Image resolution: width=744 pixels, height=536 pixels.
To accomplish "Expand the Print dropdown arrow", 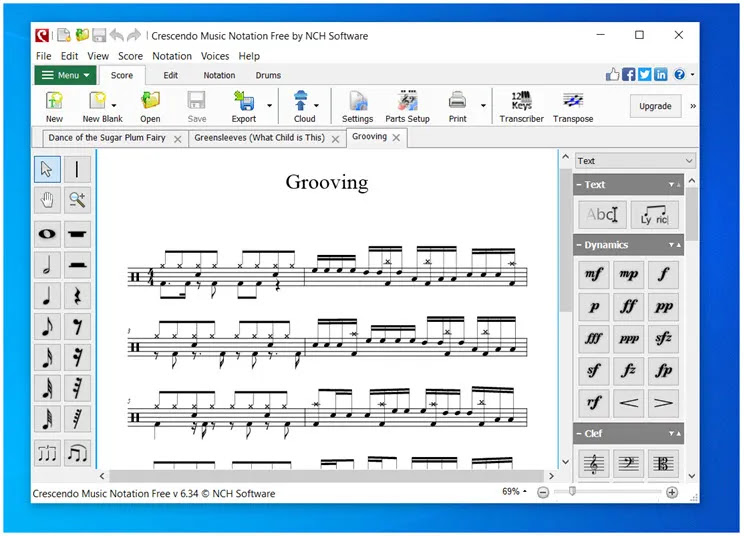I will 483,105.
